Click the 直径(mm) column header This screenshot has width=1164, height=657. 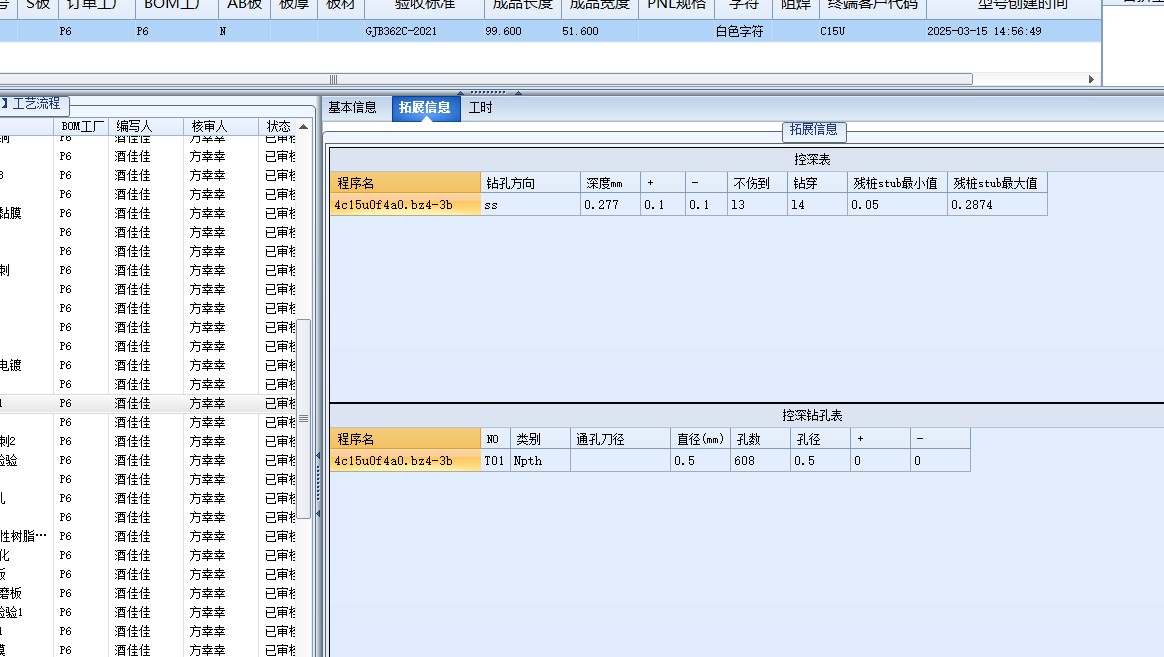point(701,439)
